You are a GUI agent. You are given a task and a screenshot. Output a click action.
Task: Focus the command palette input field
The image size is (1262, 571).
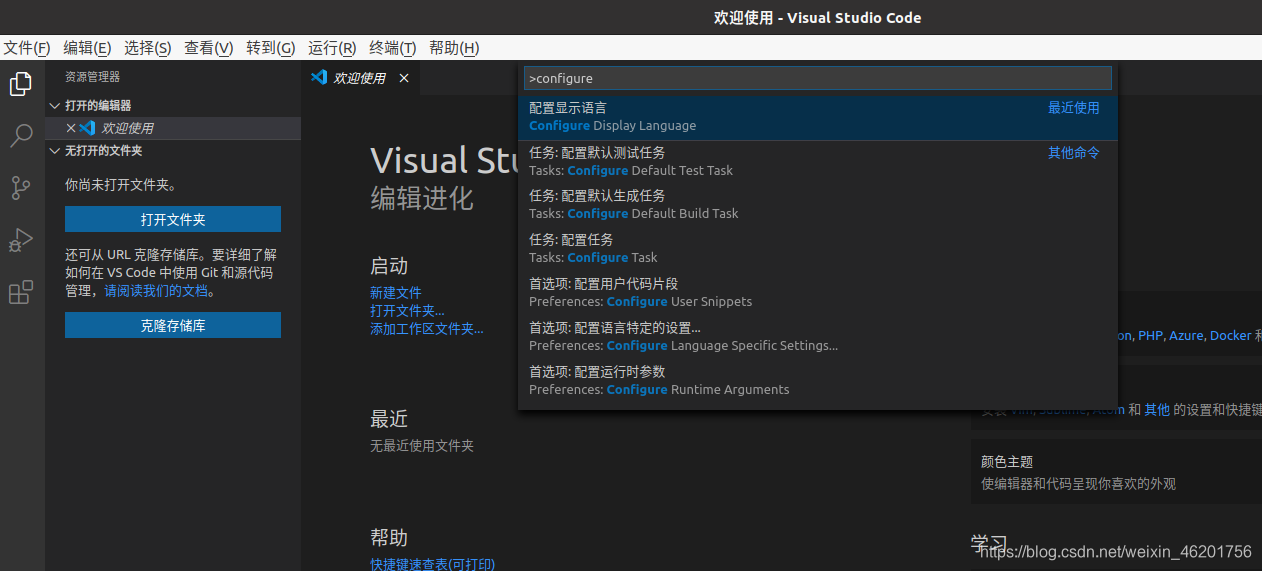(x=818, y=78)
